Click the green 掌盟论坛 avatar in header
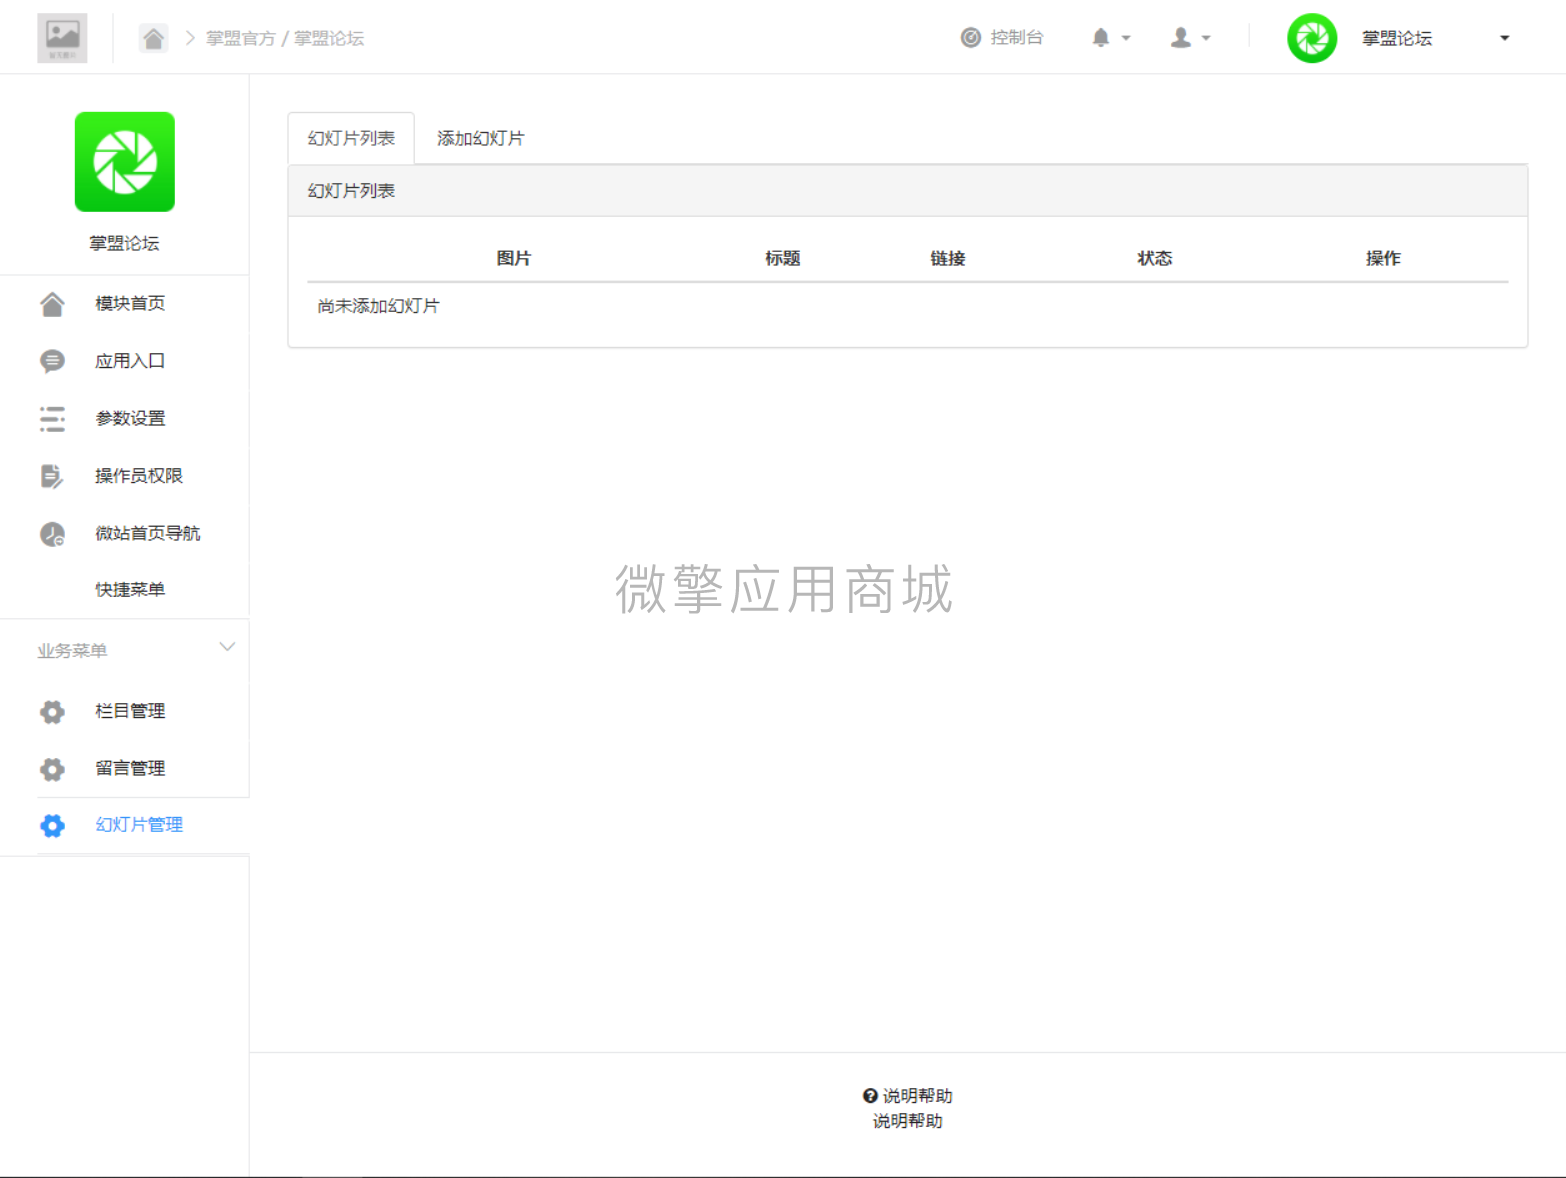 [x=1312, y=38]
